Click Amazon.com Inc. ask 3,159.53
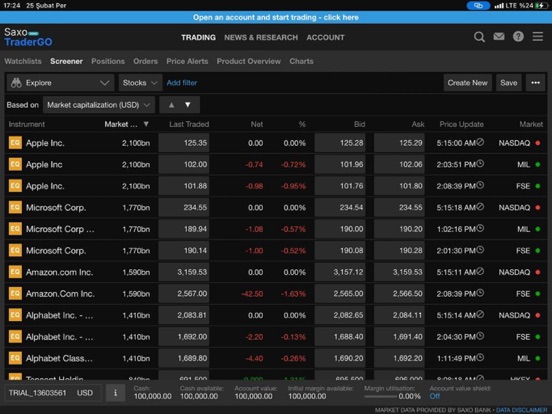 [399, 272]
